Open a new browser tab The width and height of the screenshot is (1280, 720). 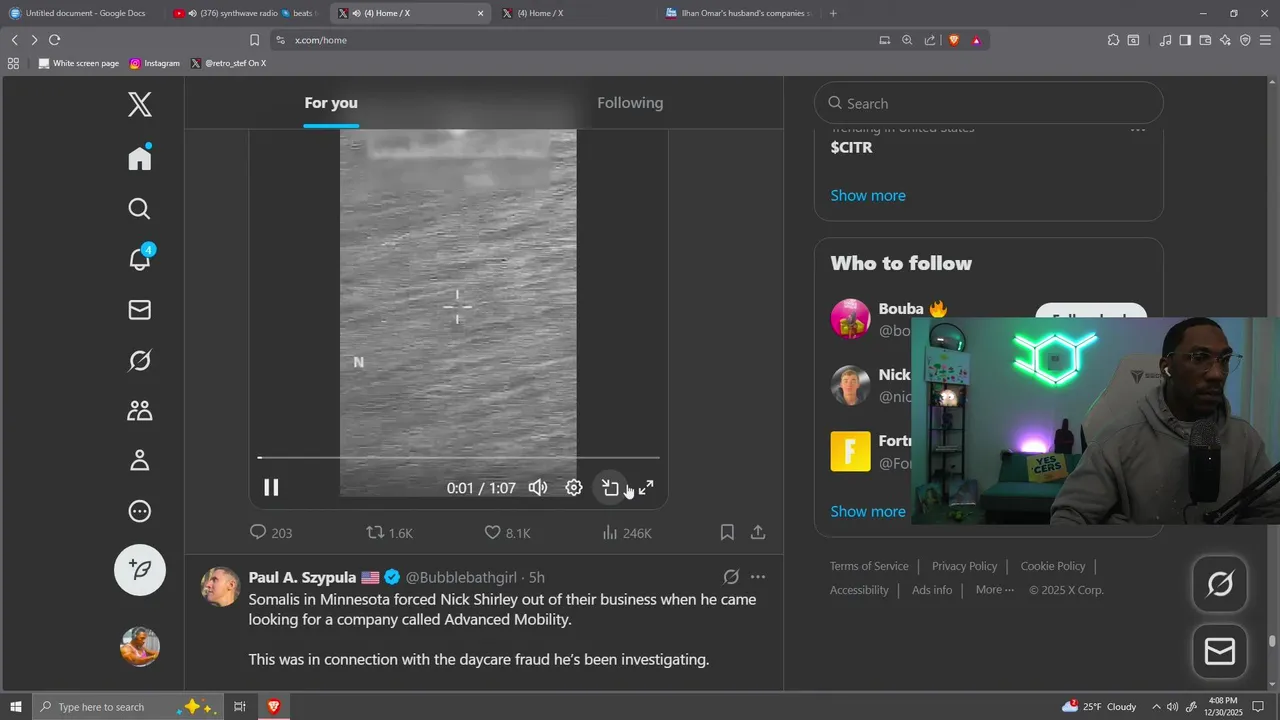pyautogui.click(x=833, y=13)
